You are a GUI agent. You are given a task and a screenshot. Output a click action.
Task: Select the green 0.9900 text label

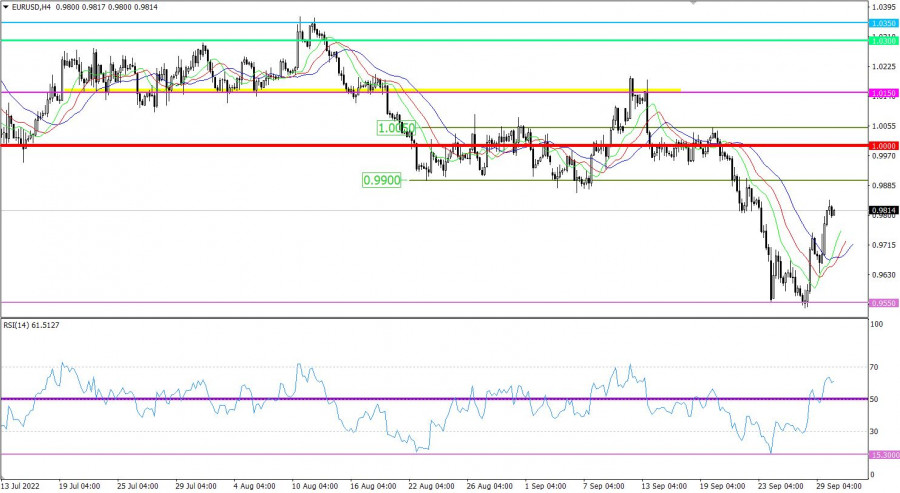coord(380,180)
